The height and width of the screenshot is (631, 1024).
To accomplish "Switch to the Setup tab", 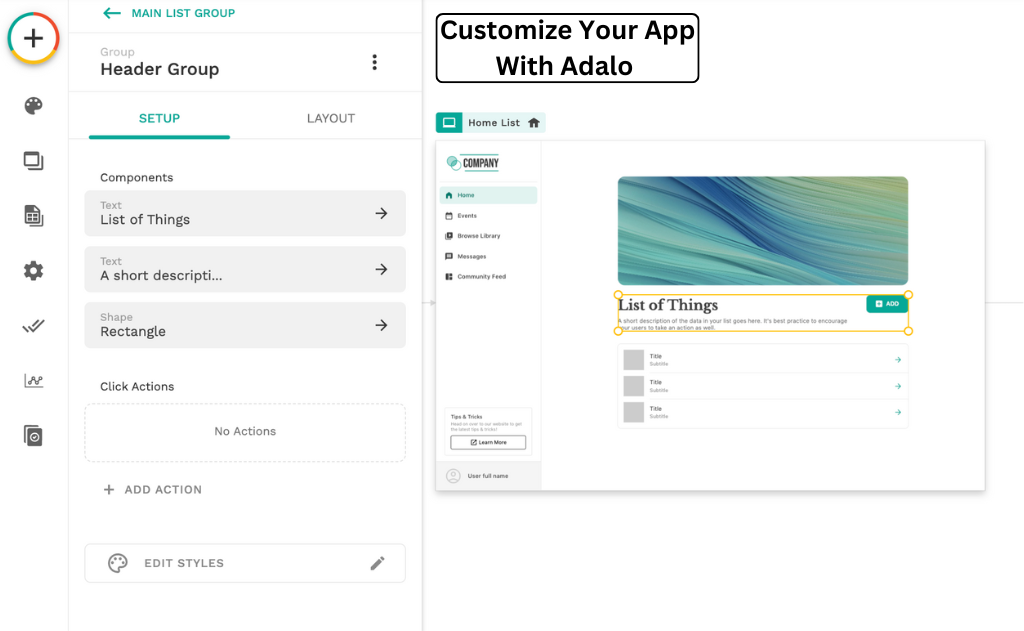I will [159, 118].
